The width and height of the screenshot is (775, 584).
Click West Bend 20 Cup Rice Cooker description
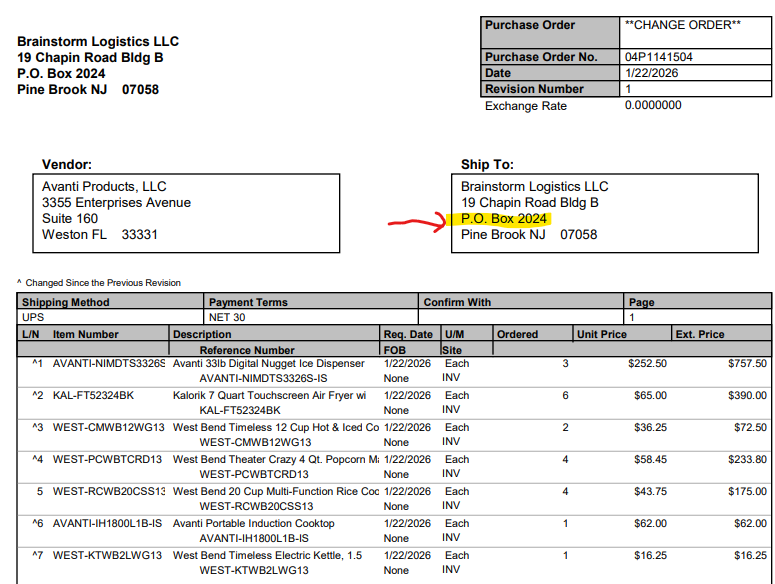pos(276,492)
